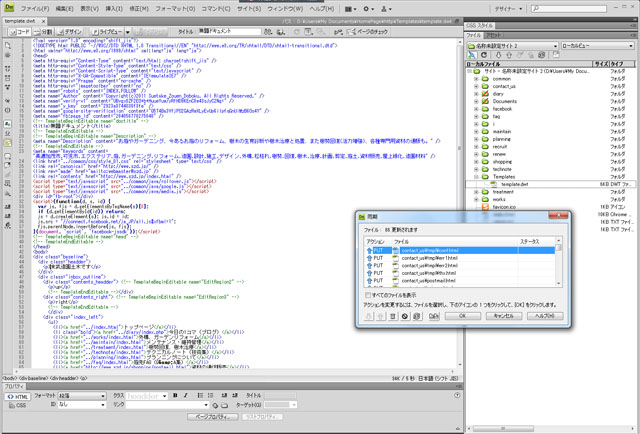Viewport: 640px width, 434px height.
Task: Open the local view dropdown in Files panel
Action: pos(598,45)
